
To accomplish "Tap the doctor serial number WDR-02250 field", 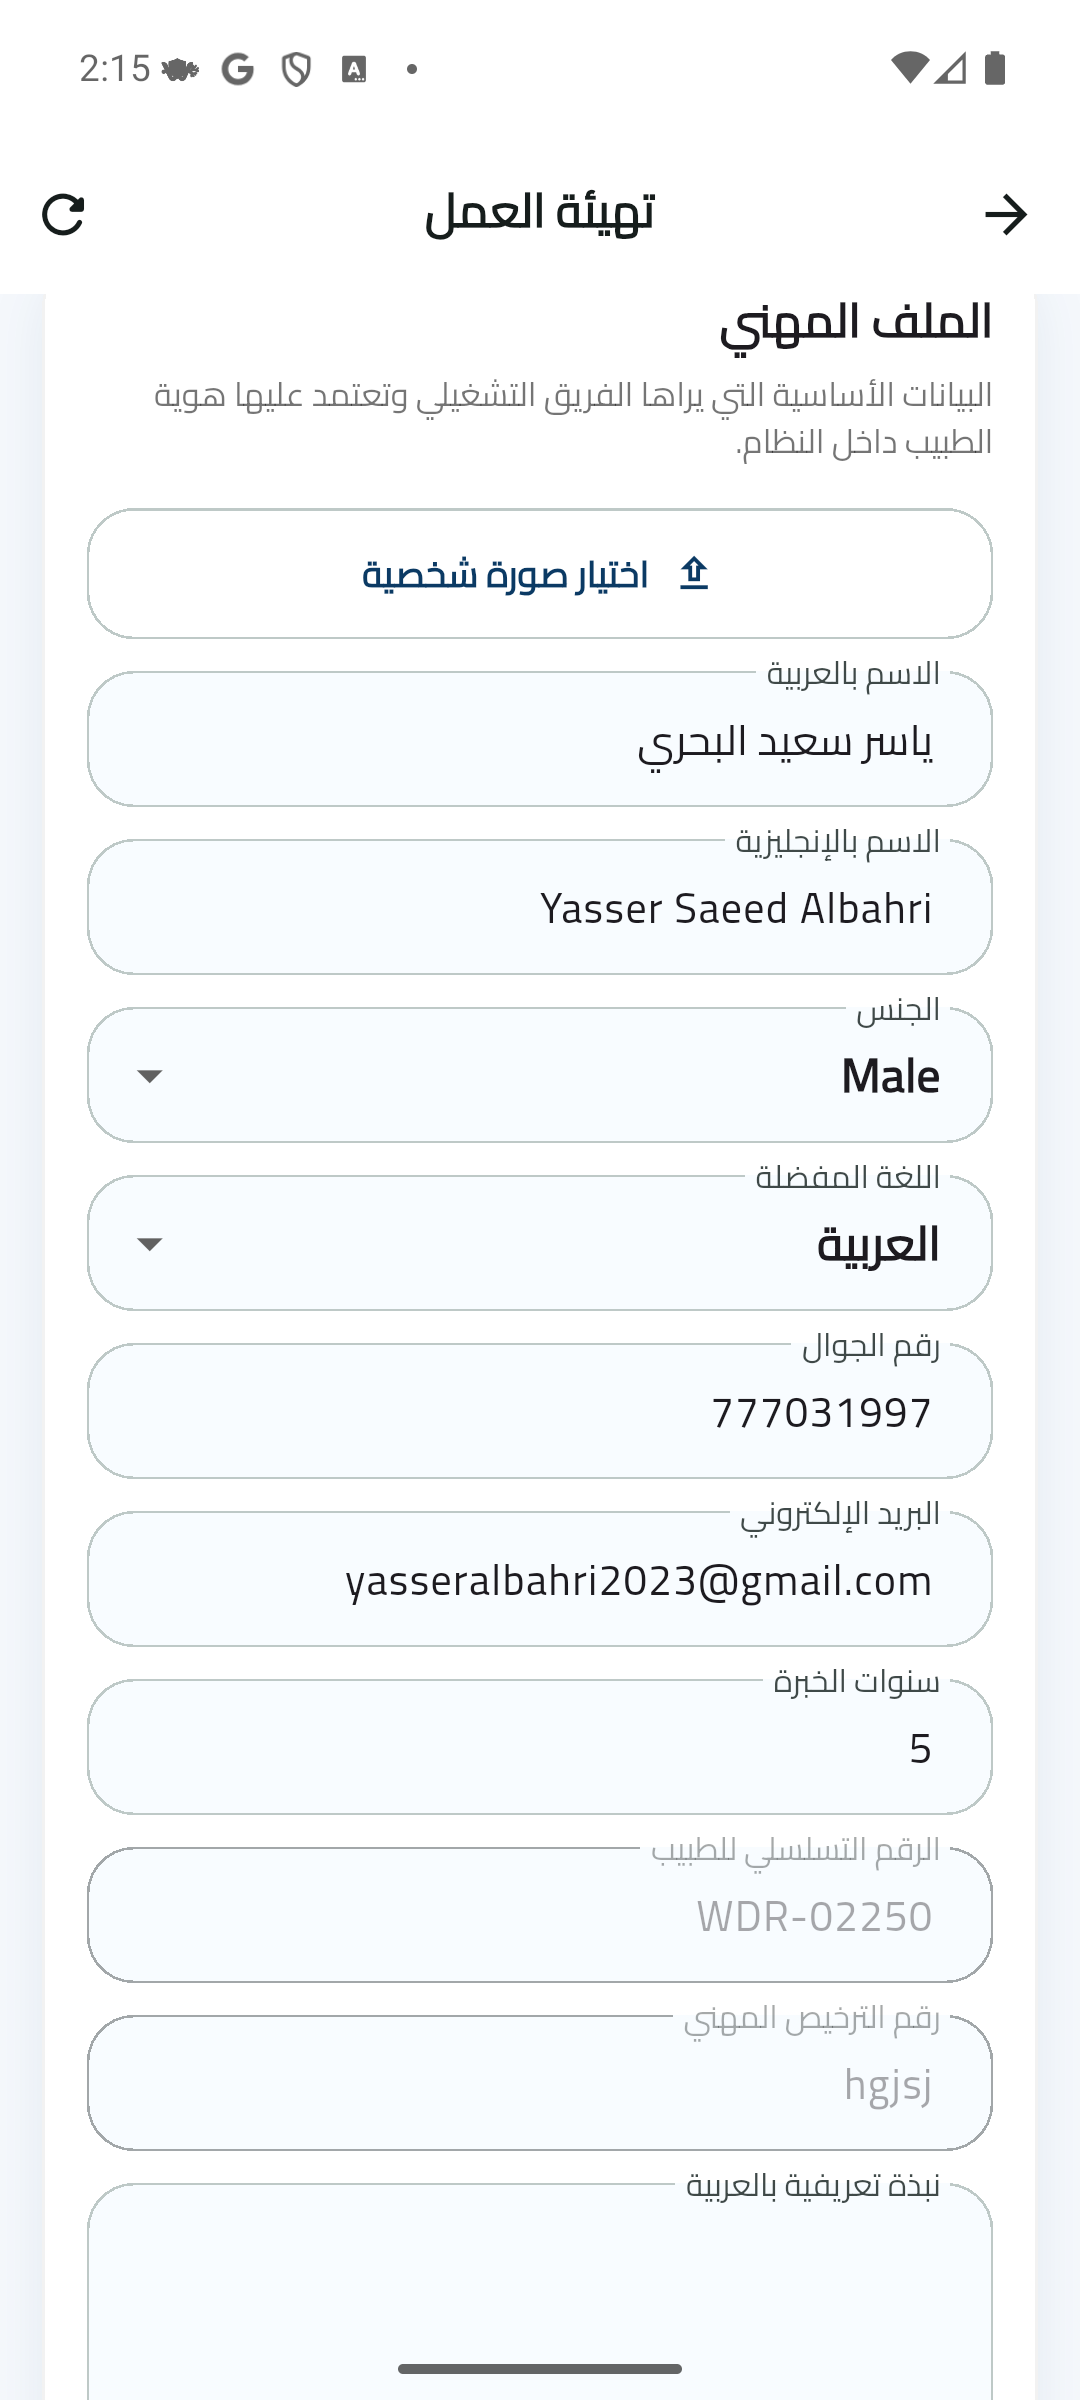I will point(540,1916).
